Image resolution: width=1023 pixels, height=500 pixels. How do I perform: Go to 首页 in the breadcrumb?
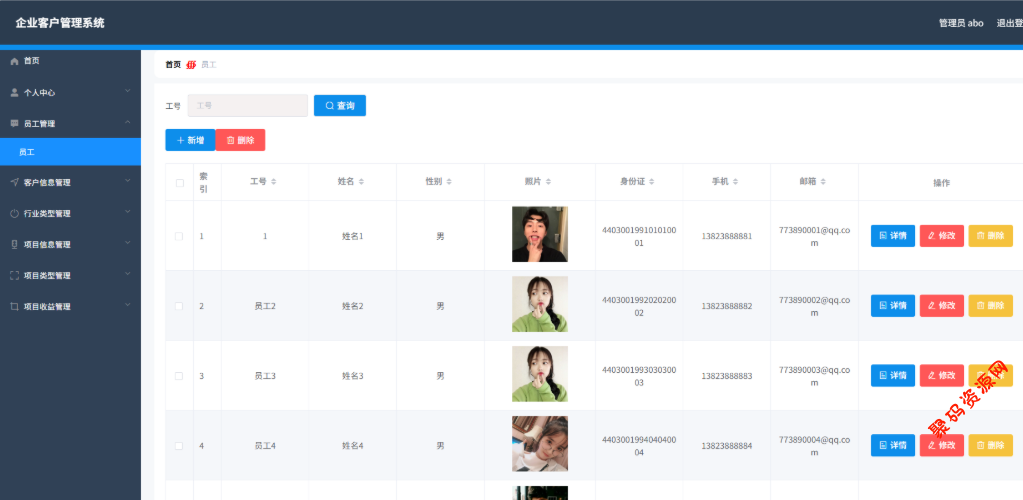click(x=173, y=65)
